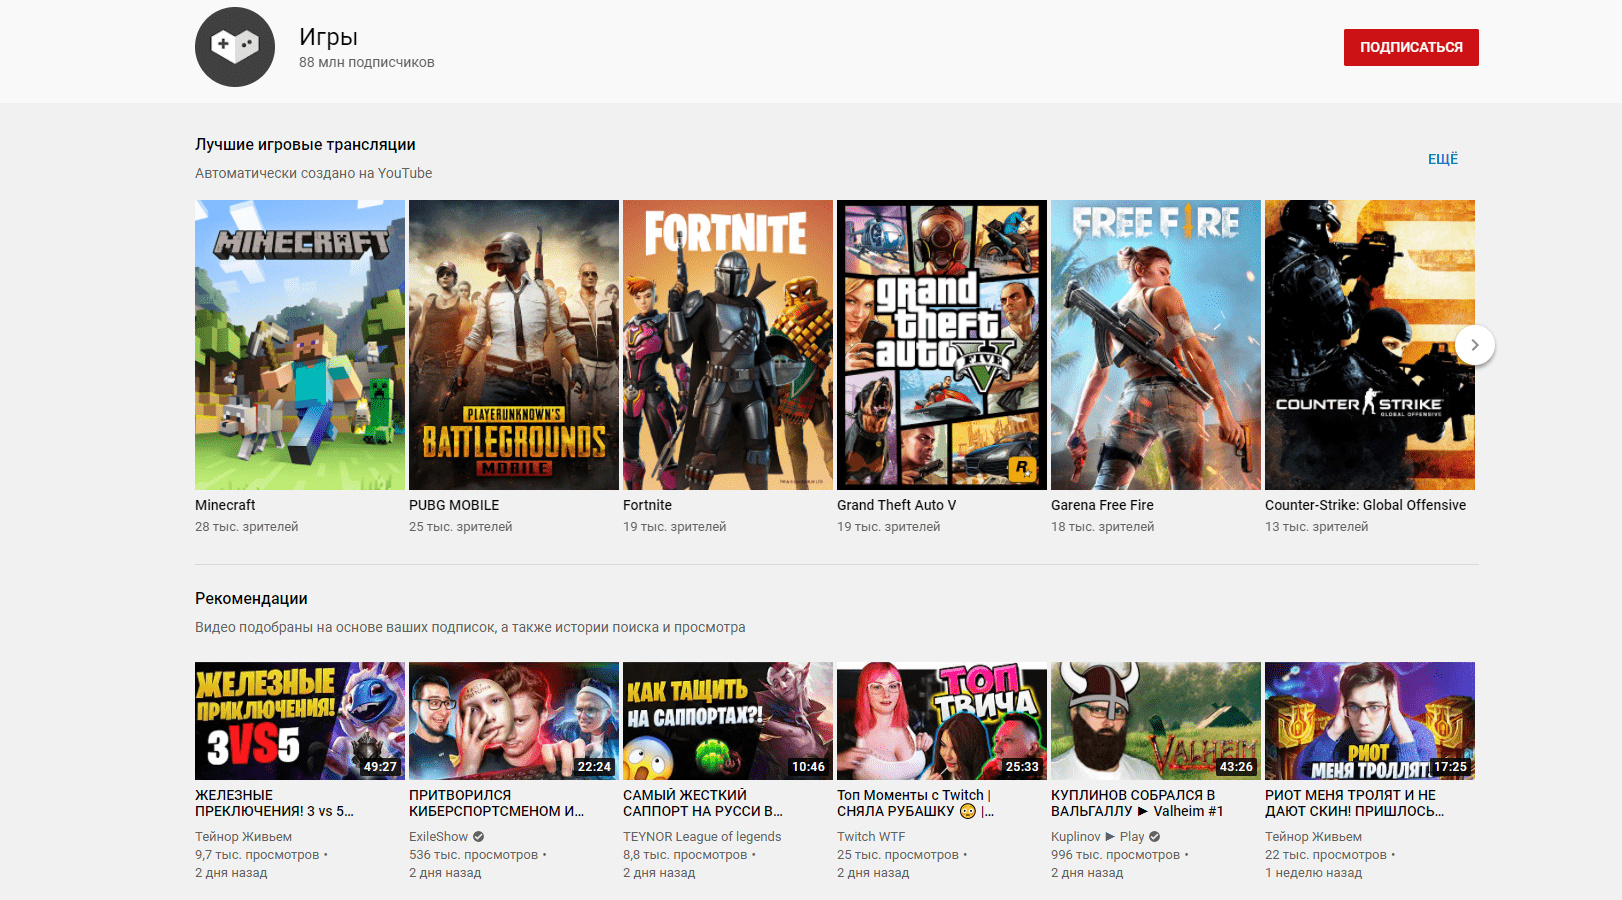The image size is (1622, 900).
Task: Expand list with the ЕЩЁ link
Action: [1442, 159]
